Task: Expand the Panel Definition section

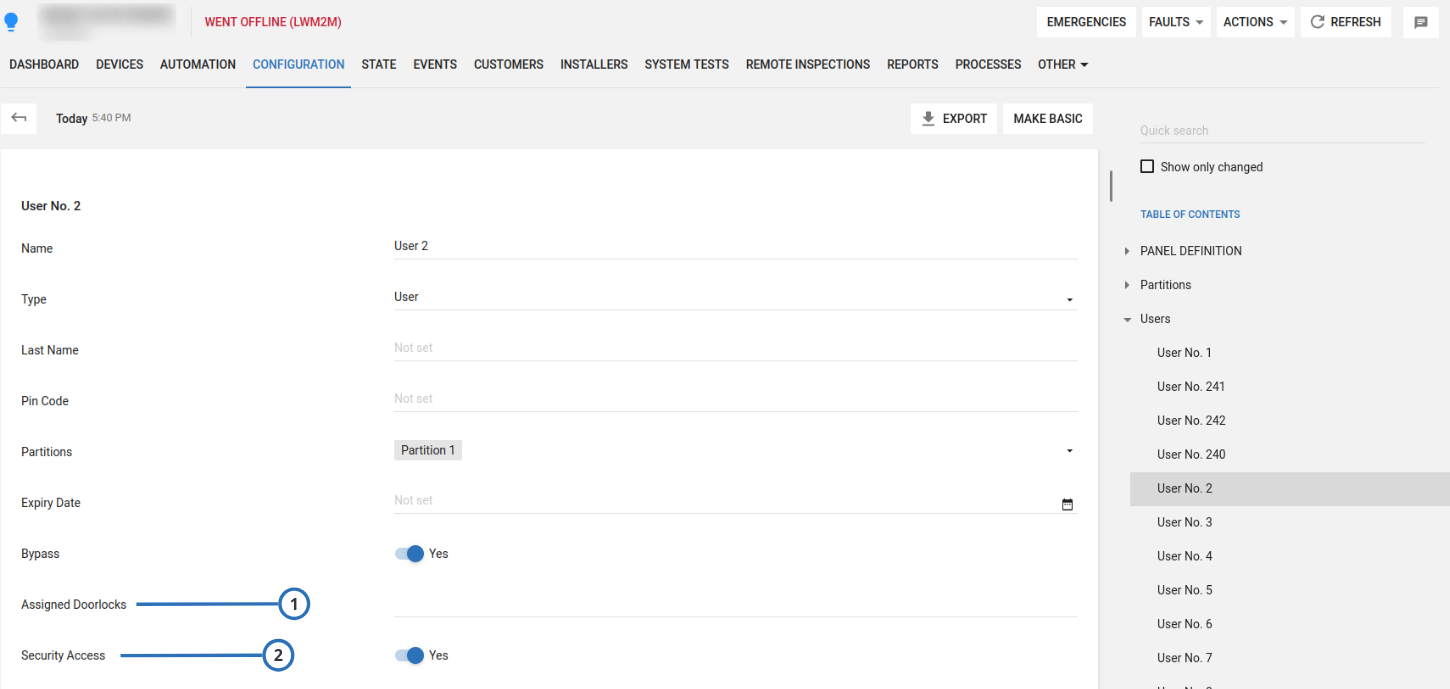Action: tap(1127, 251)
